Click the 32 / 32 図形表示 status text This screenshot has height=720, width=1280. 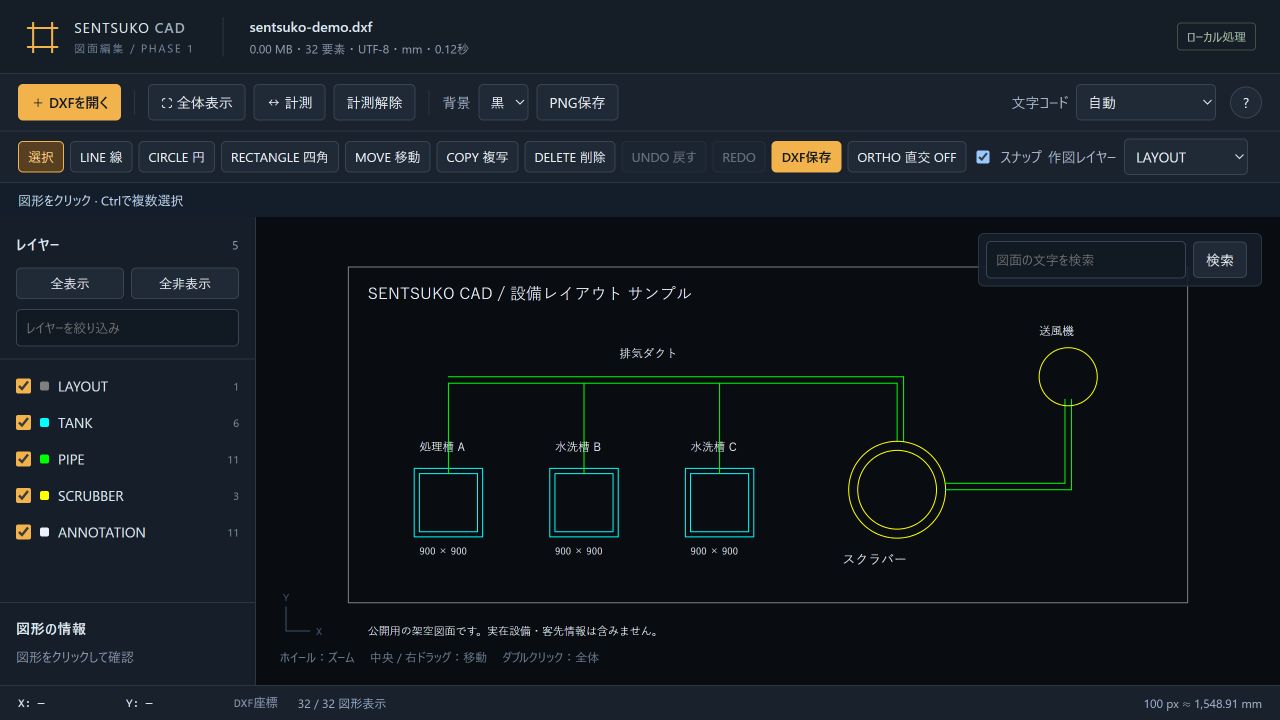pyautogui.click(x=342, y=703)
